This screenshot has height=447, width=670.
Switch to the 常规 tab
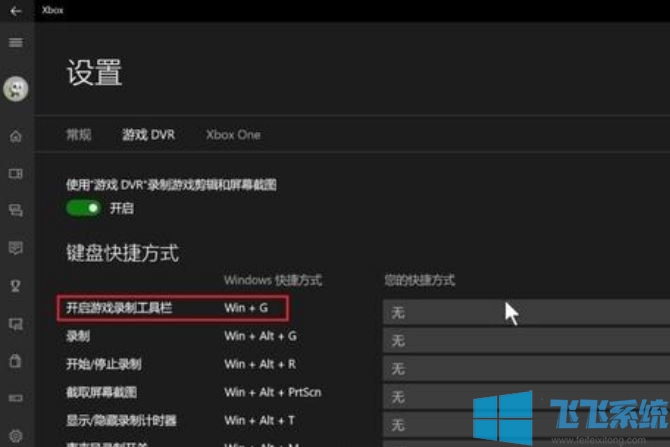[78, 134]
